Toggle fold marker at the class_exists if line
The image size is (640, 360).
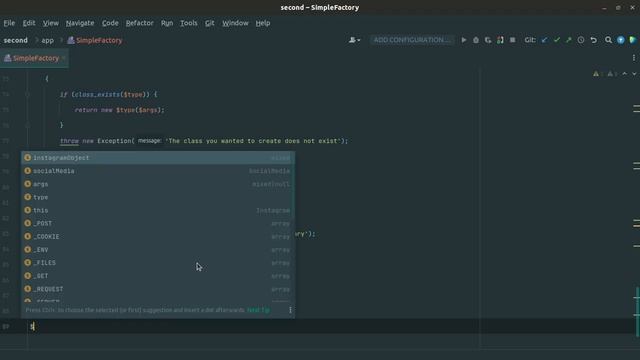[27, 94]
